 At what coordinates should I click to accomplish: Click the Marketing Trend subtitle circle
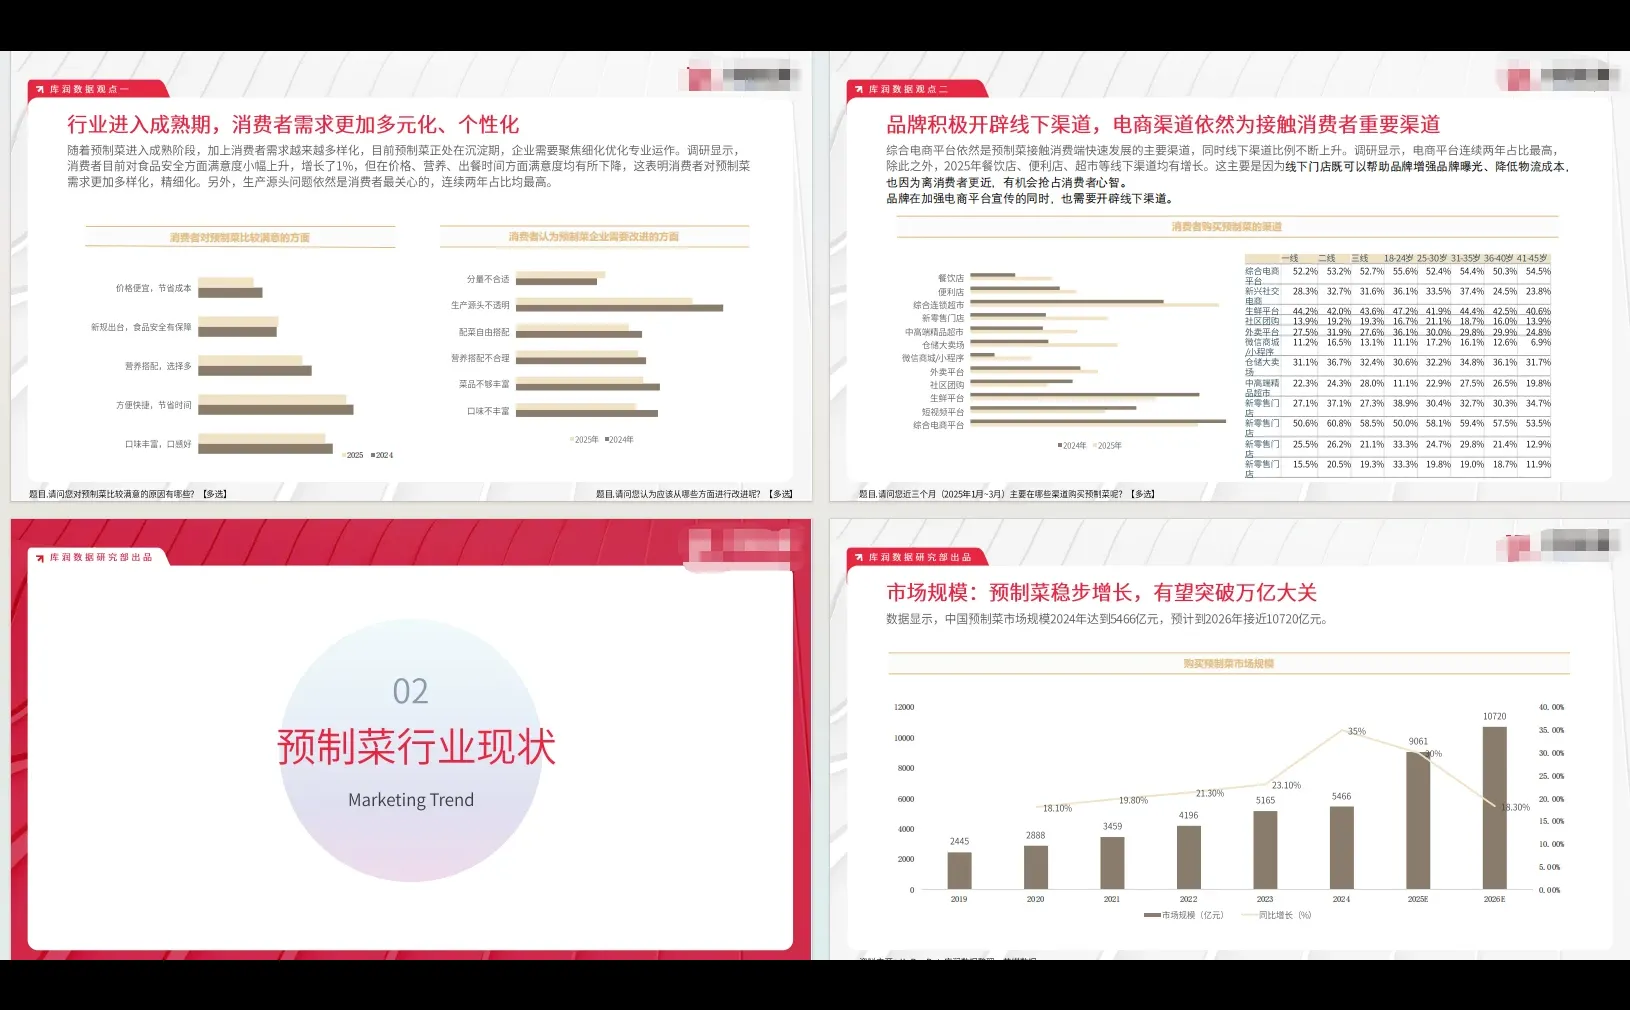coord(410,799)
